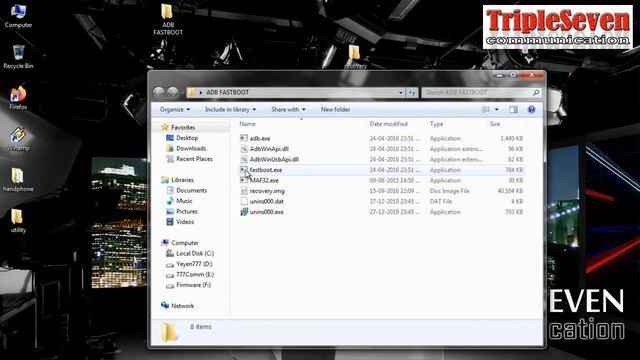Viewport: 640px width, 360px height.
Task: Open the Recycle Bin desktop icon
Action: [x=18, y=57]
